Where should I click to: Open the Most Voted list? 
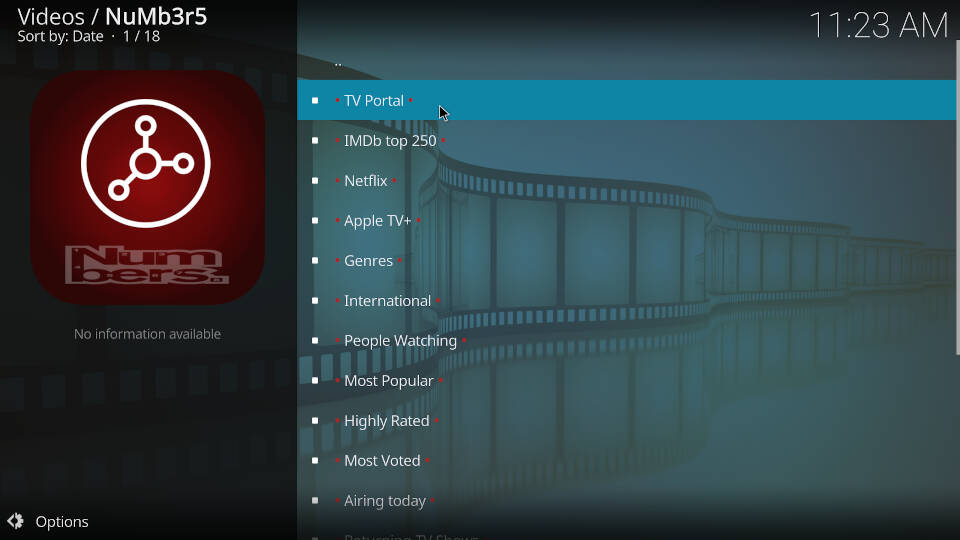pos(626,460)
